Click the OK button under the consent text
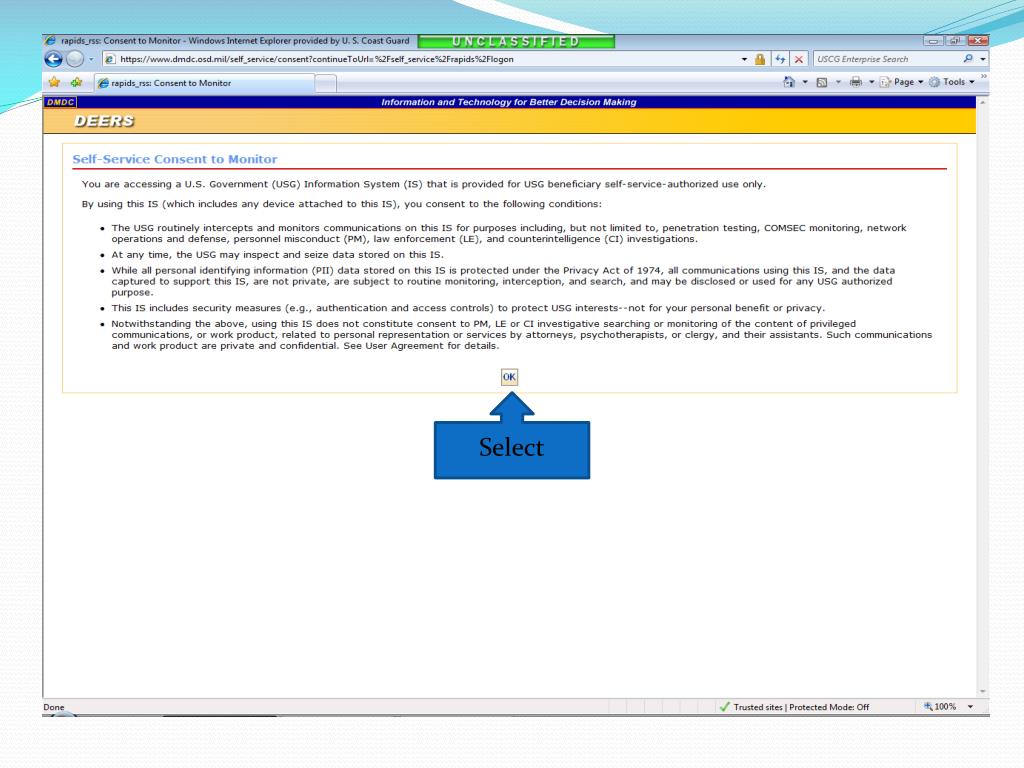 [x=509, y=377]
